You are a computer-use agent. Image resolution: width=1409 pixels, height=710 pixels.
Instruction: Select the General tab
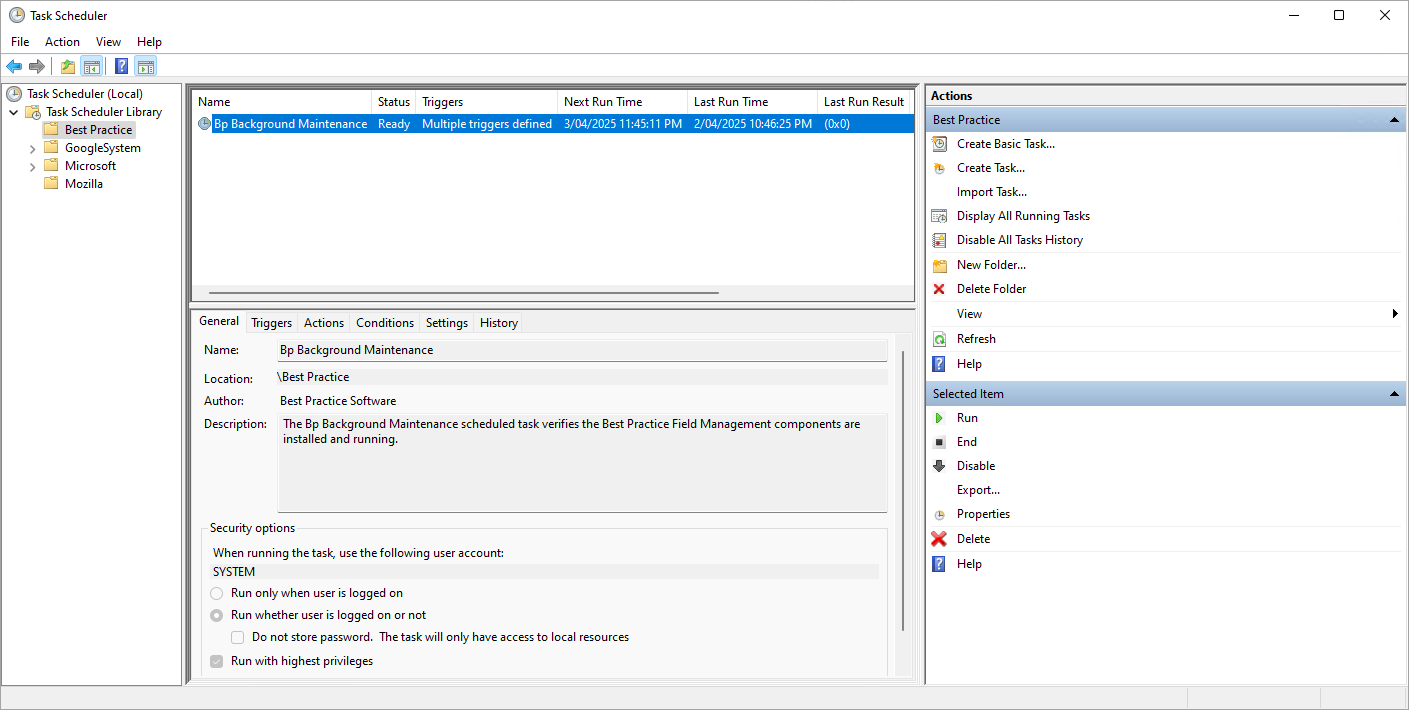click(x=219, y=321)
